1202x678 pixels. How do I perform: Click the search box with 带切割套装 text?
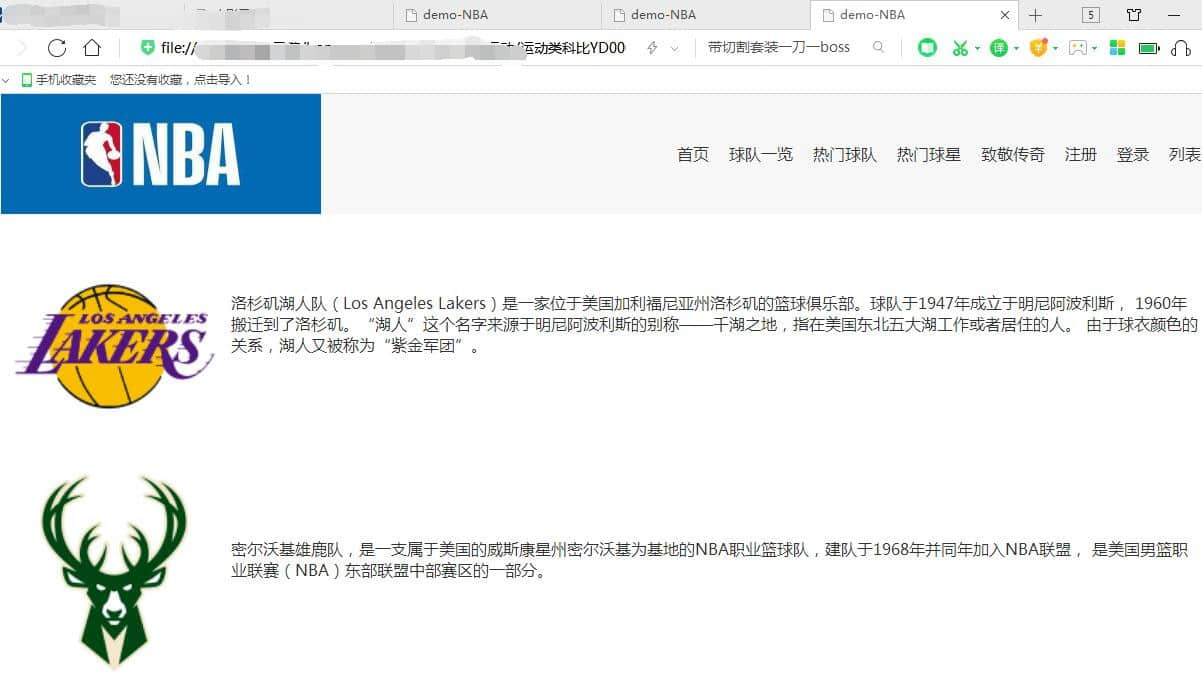click(780, 48)
